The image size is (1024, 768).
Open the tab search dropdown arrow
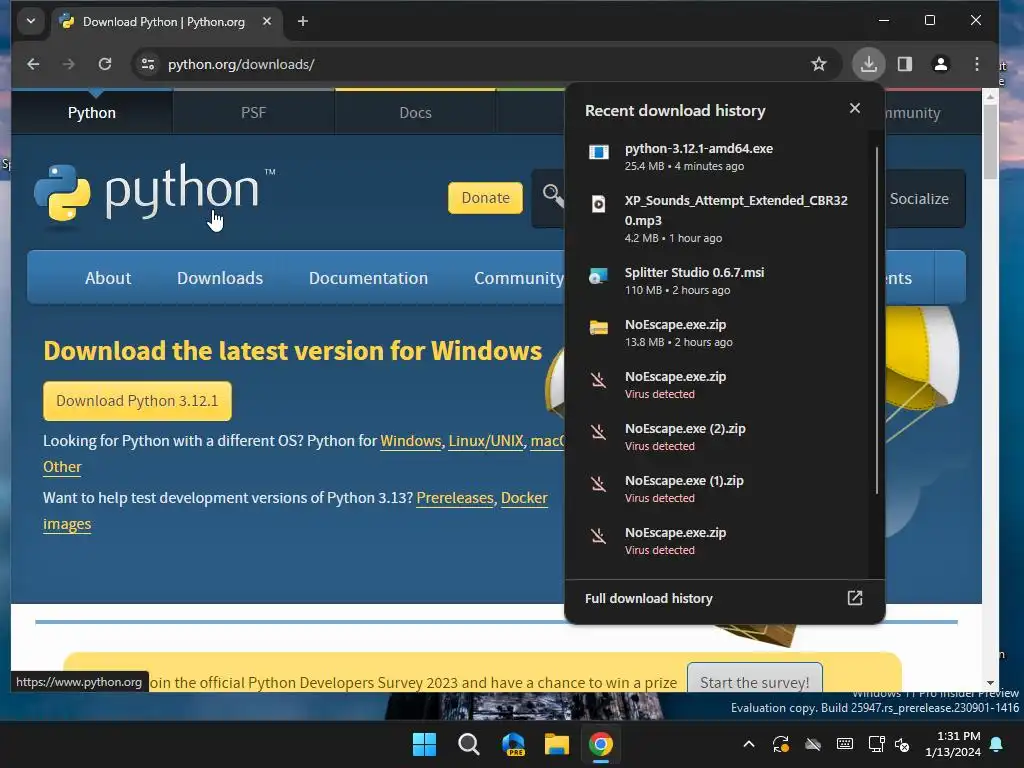click(31, 22)
